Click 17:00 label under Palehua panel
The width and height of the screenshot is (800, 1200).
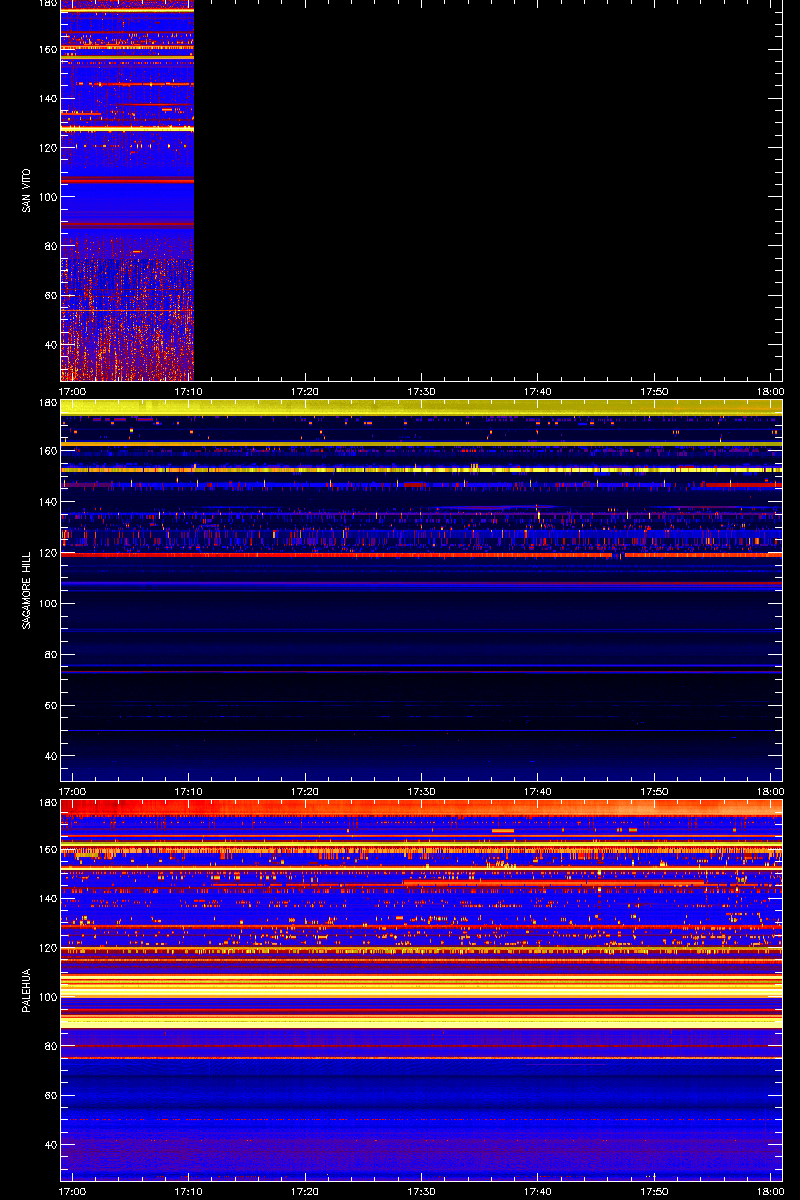tap(73, 1191)
